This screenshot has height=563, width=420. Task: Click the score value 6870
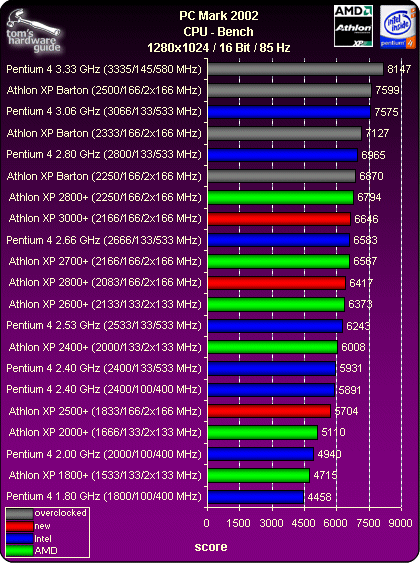pyautogui.click(x=371, y=176)
